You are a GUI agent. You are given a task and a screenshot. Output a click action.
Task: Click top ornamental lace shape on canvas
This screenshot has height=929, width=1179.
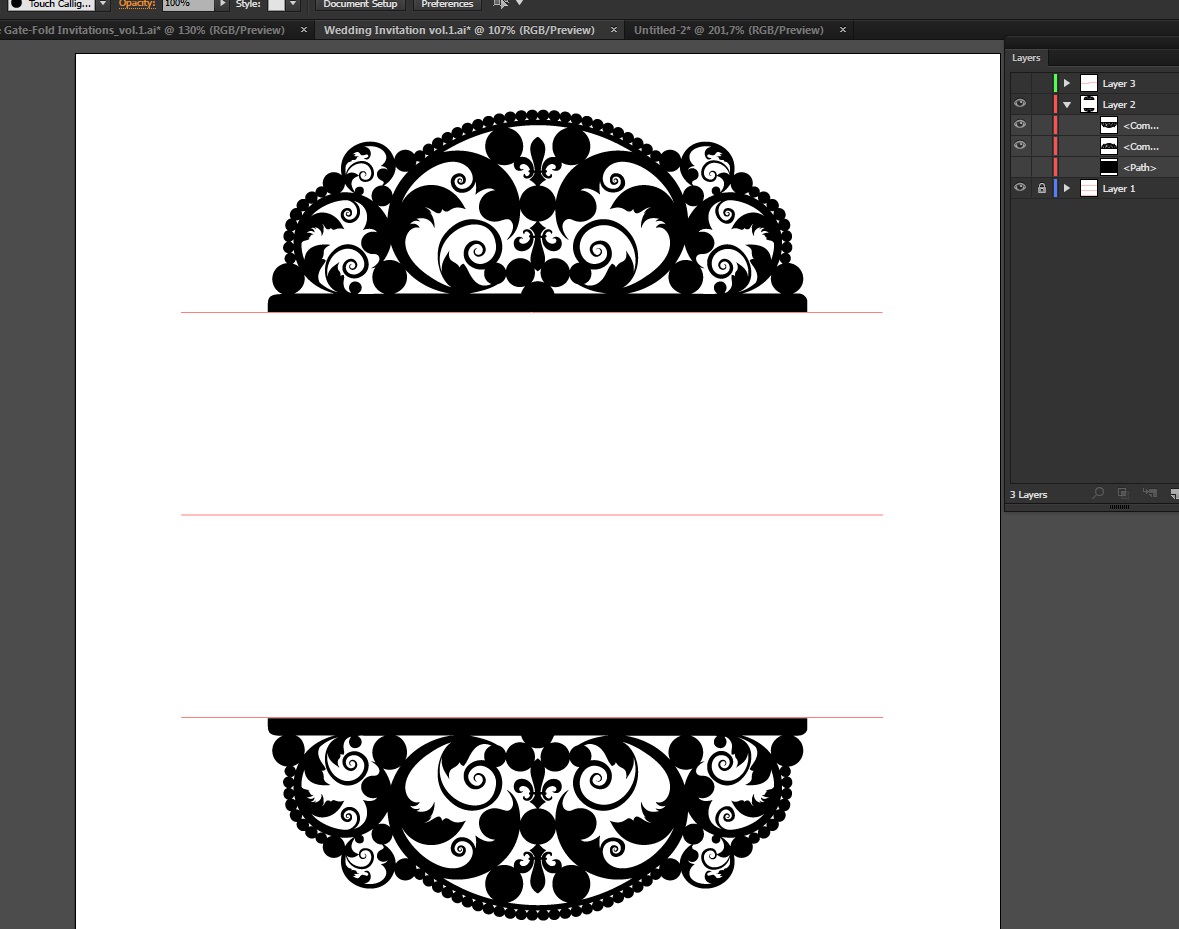(537, 210)
